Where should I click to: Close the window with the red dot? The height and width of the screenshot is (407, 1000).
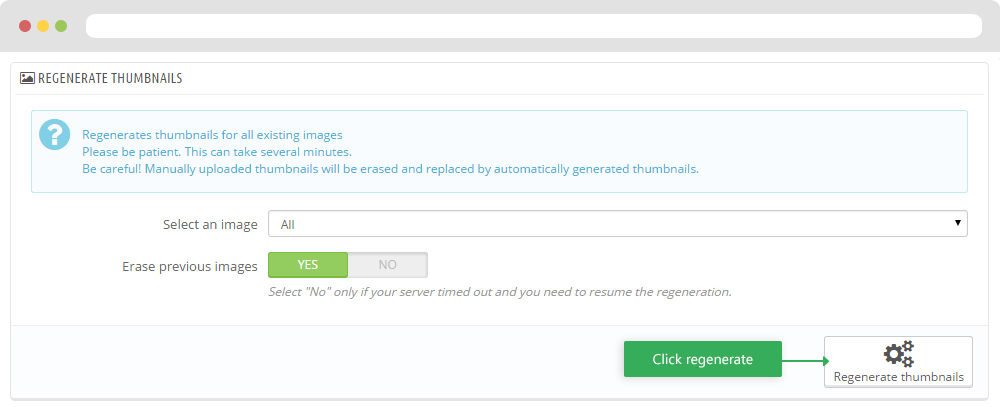click(x=24, y=25)
